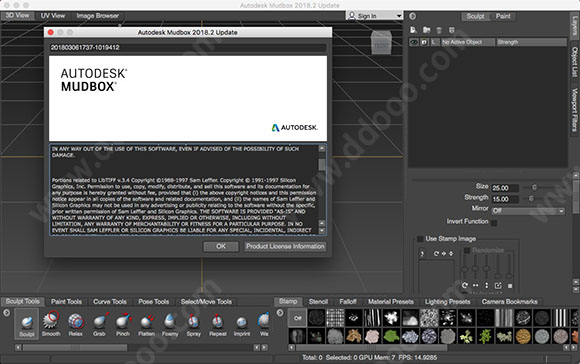Open the Mirror dropdown set to Off
Image resolution: width=580 pixels, height=364 pixels.
coord(528,210)
